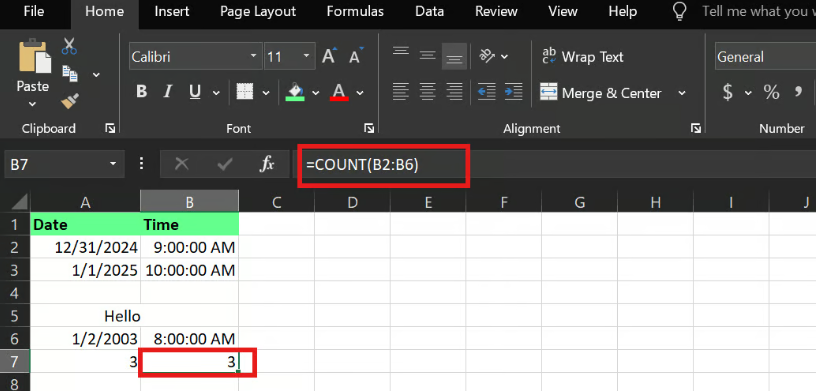The height and width of the screenshot is (391, 816).
Task: Click the Orientation text angle icon
Action: [x=487, y=56]
